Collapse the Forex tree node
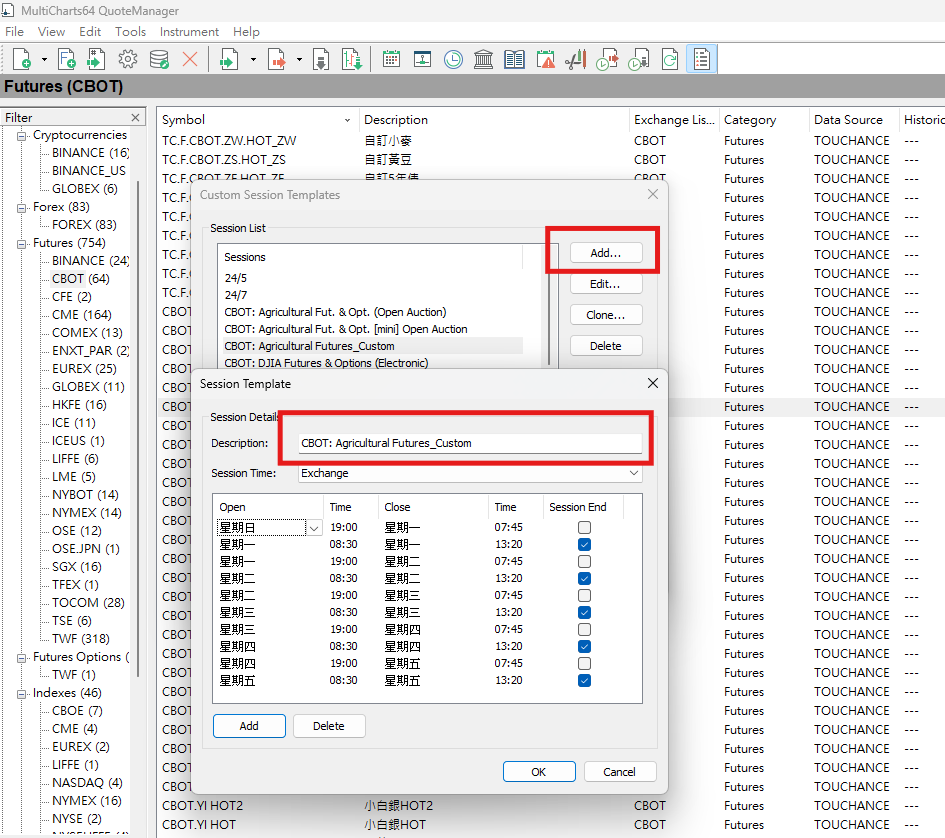The image size is (945, 838). pos(22,207)
